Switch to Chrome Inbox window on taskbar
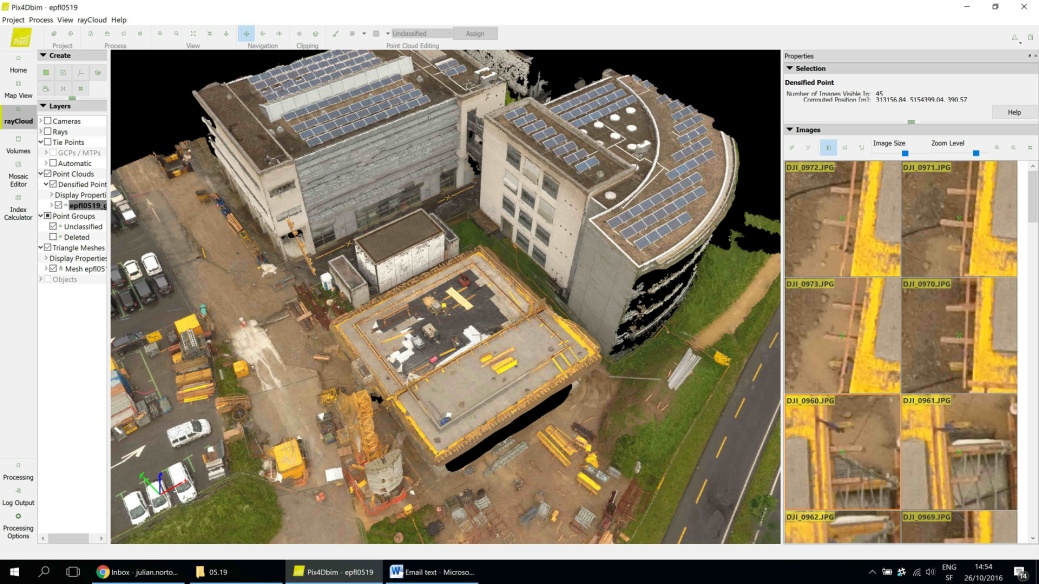 [137, 572]
